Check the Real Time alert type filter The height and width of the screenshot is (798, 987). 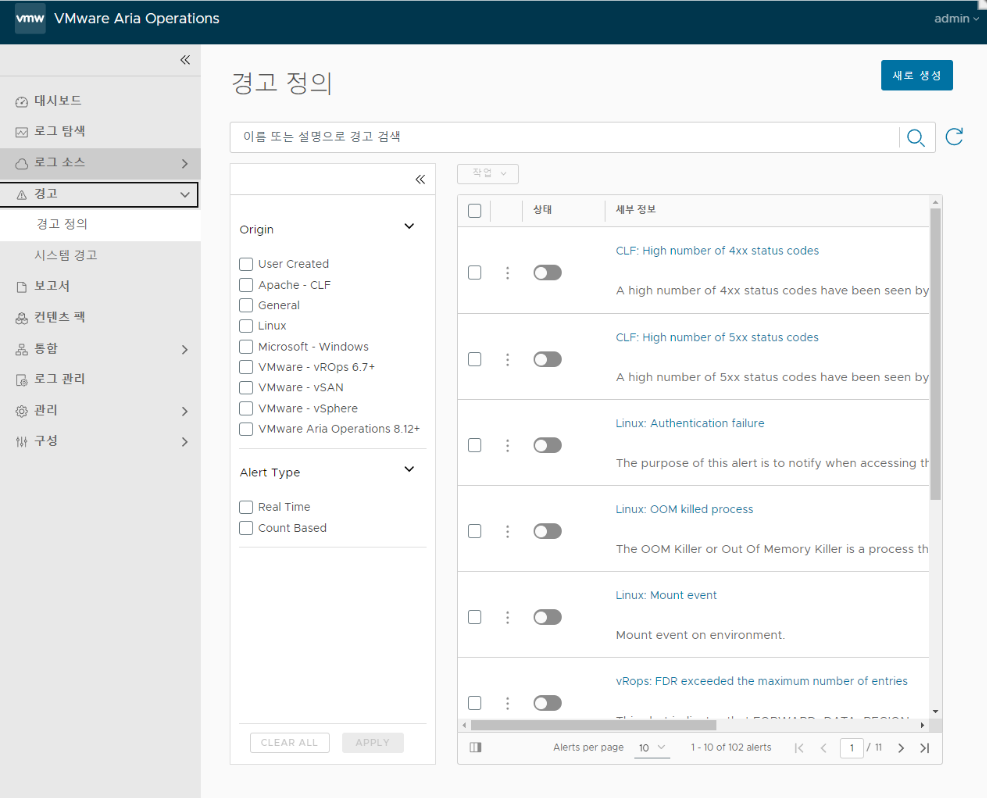(x=246, y=507)
